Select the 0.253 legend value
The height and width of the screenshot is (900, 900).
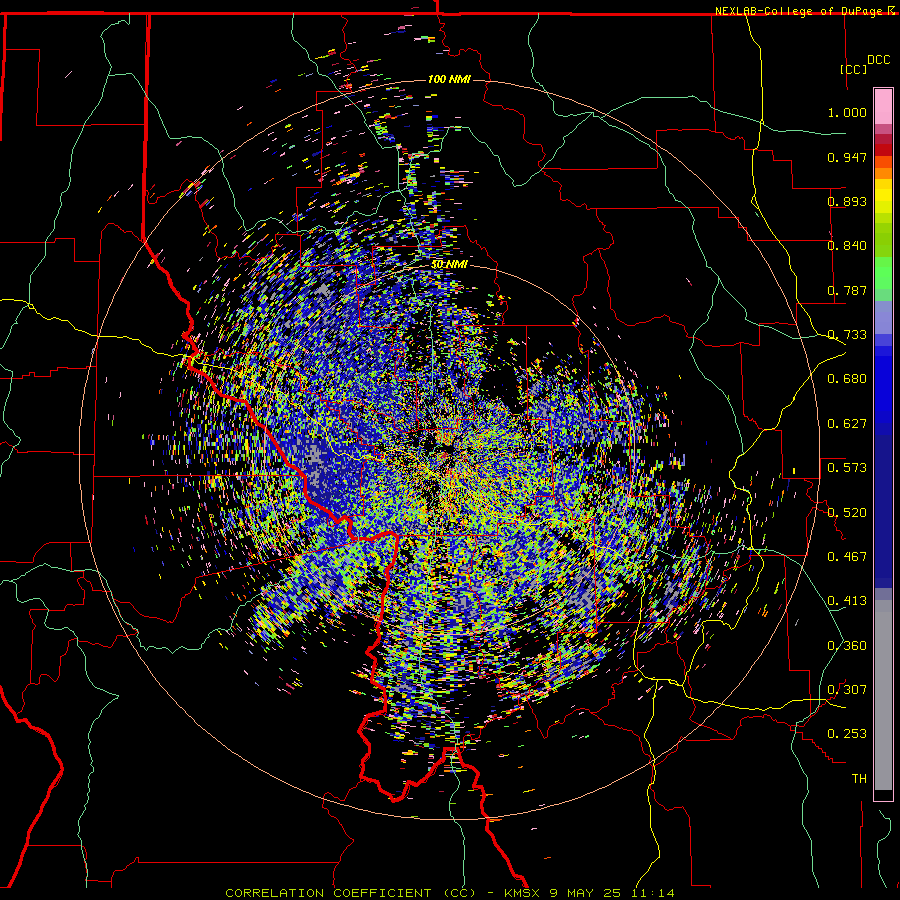pyautogui.click(x=847, y=734)
